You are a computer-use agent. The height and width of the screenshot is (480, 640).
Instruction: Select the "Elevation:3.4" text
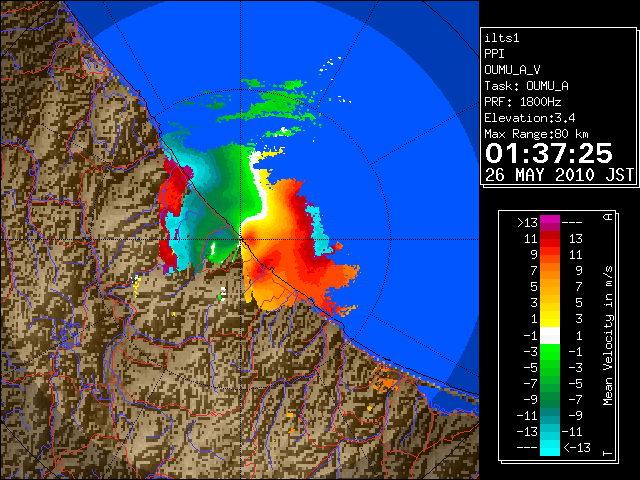point(530,118)
